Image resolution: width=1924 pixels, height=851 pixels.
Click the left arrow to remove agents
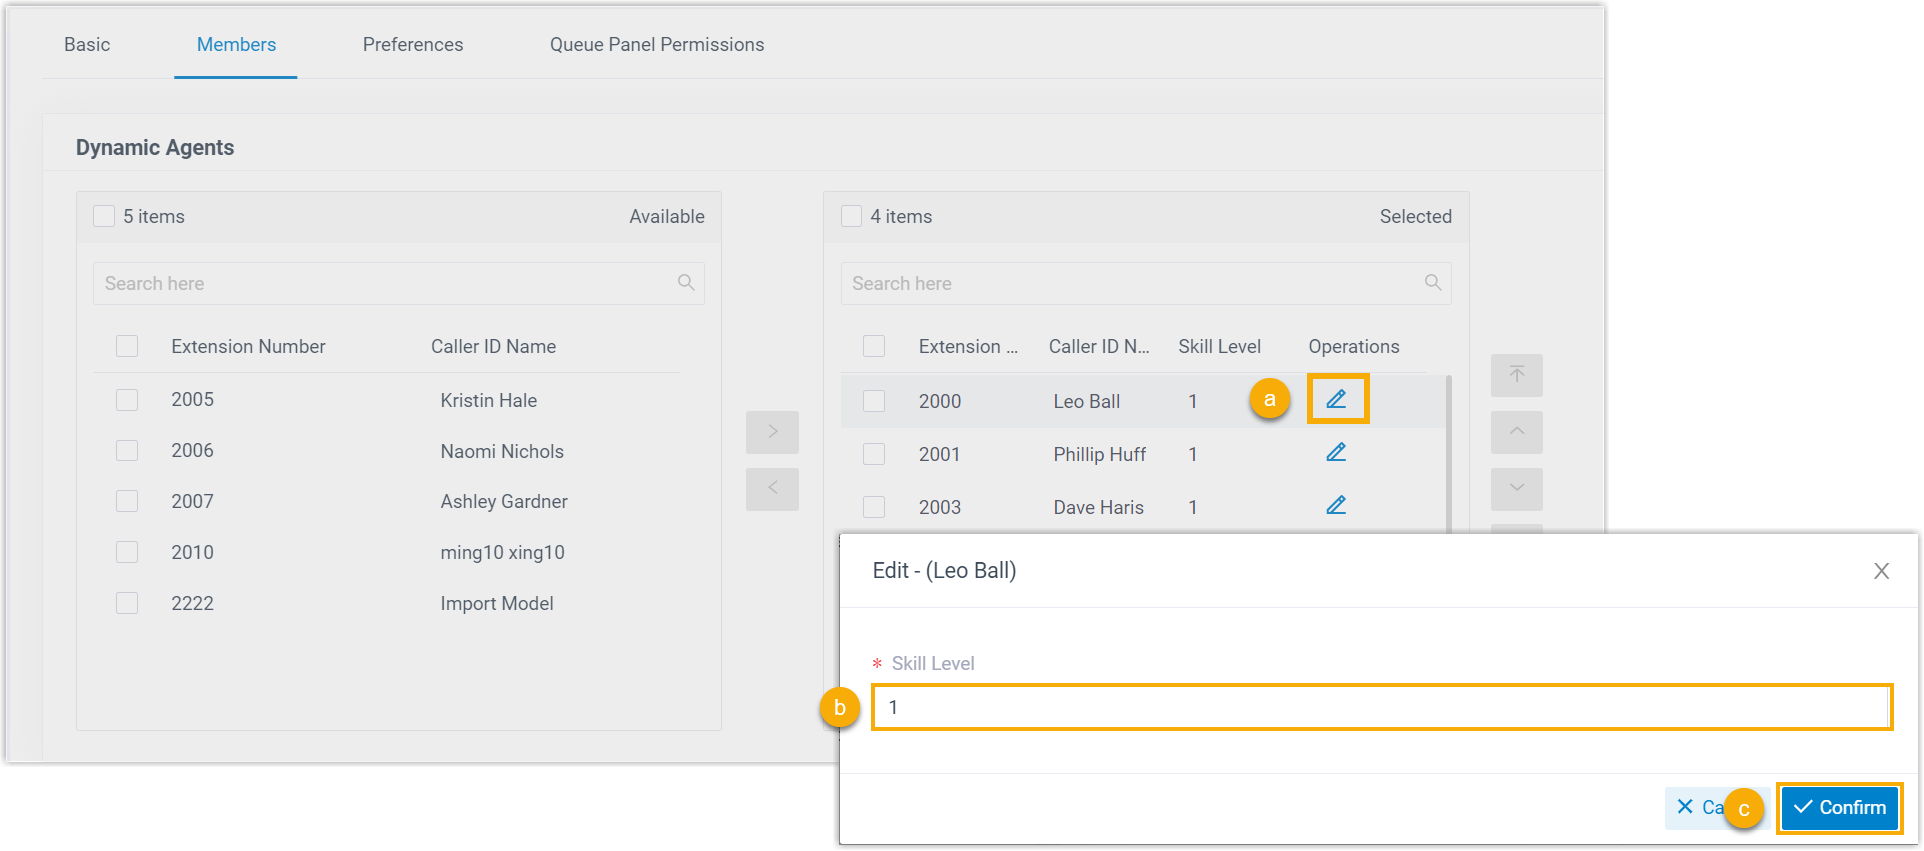coord(772,489)
